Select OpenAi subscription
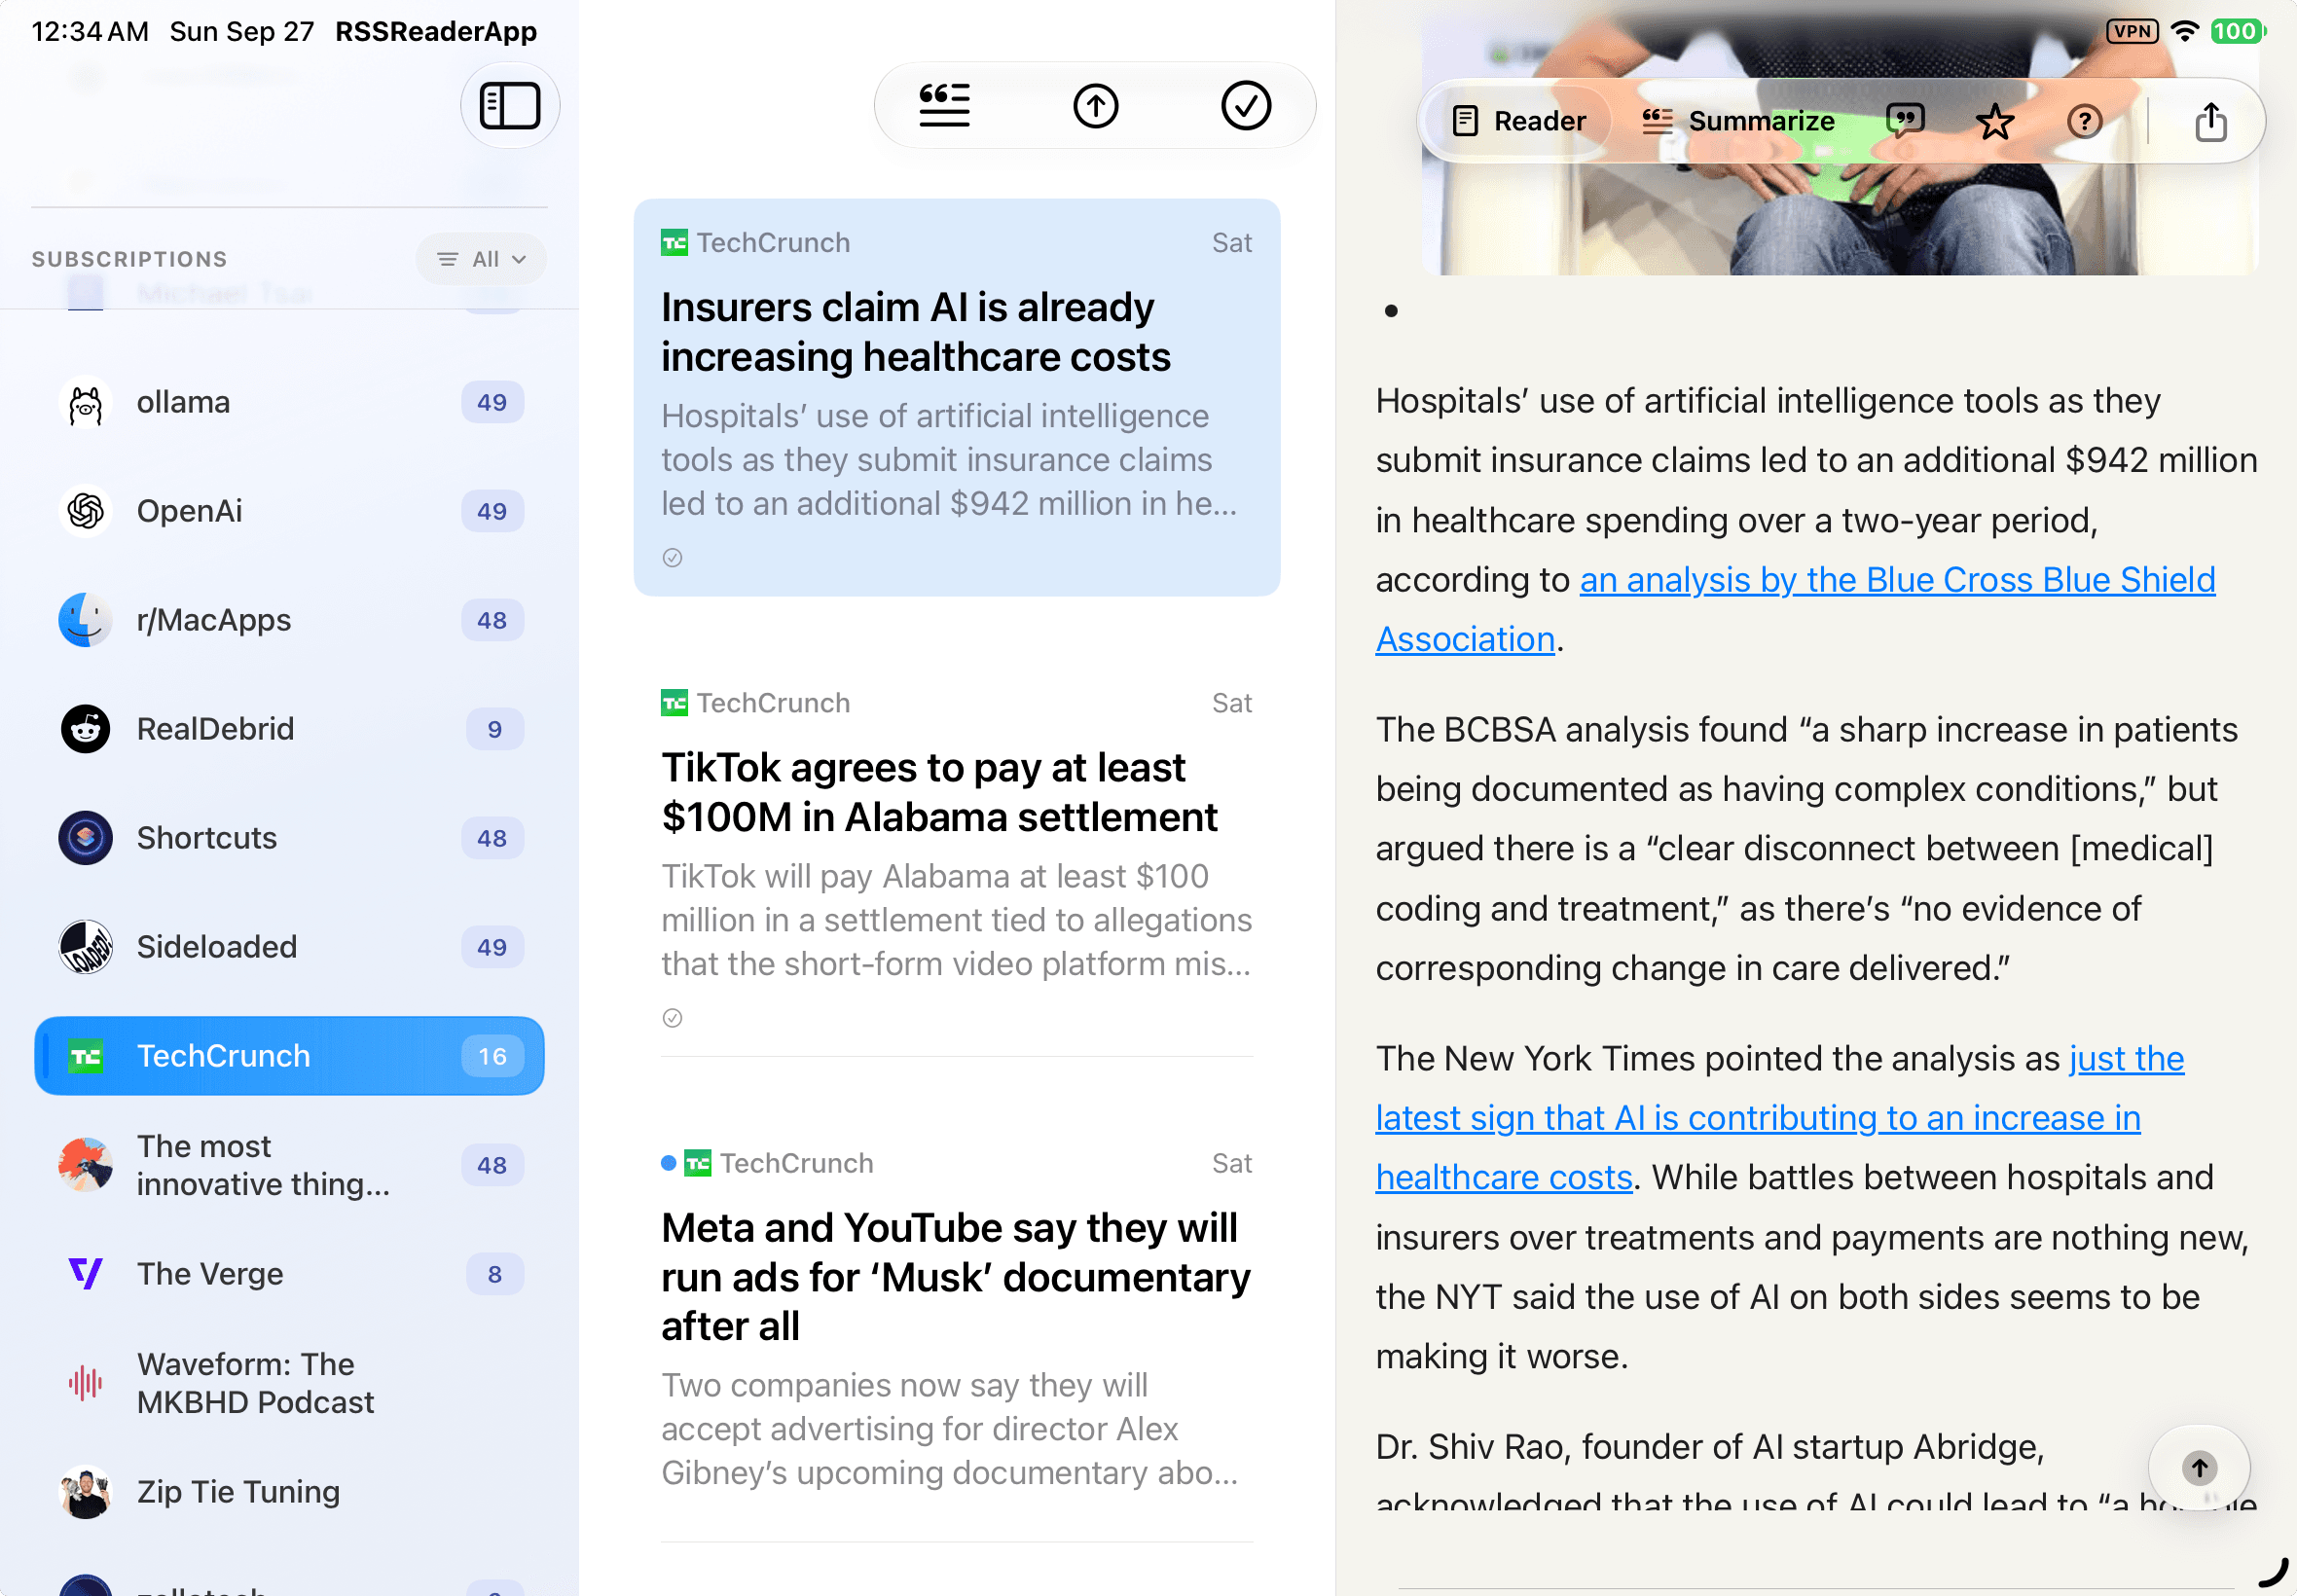Screen dimensions: 2297x1596 coord(289,511)
